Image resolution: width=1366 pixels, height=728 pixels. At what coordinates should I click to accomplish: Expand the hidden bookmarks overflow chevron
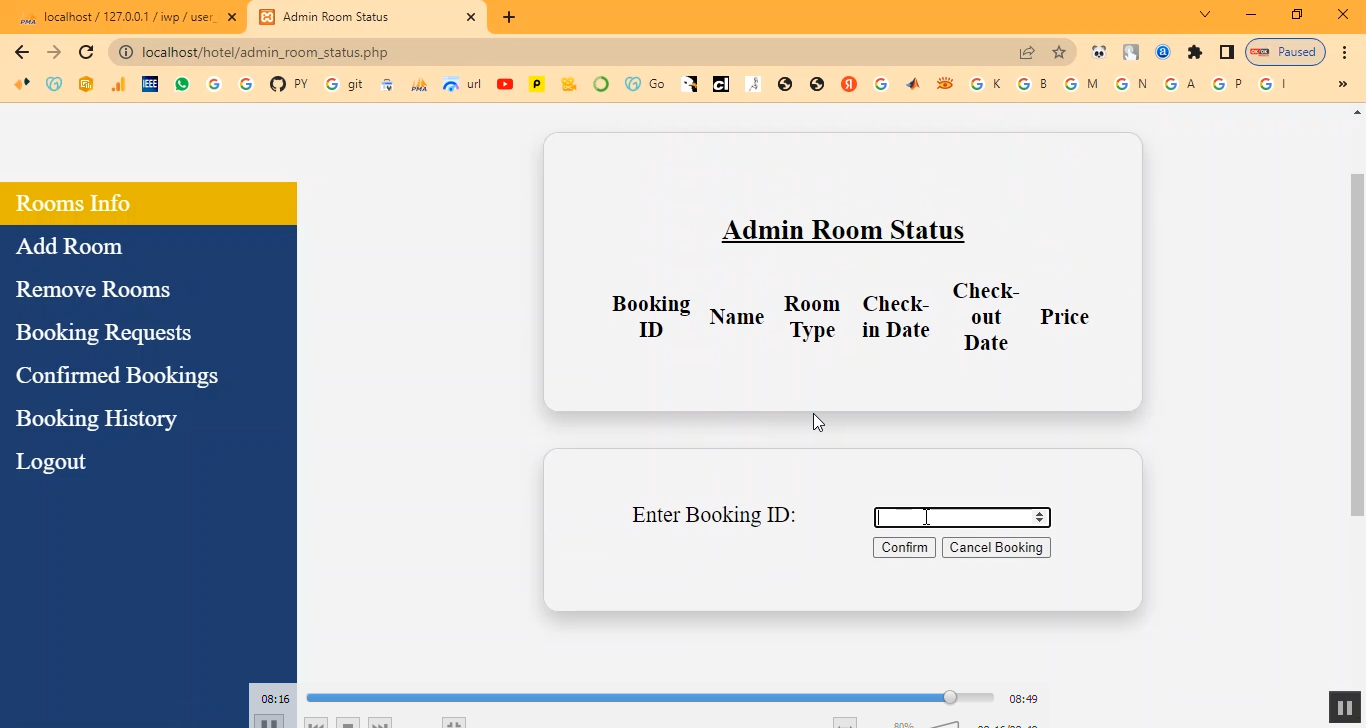[1342, 85]
